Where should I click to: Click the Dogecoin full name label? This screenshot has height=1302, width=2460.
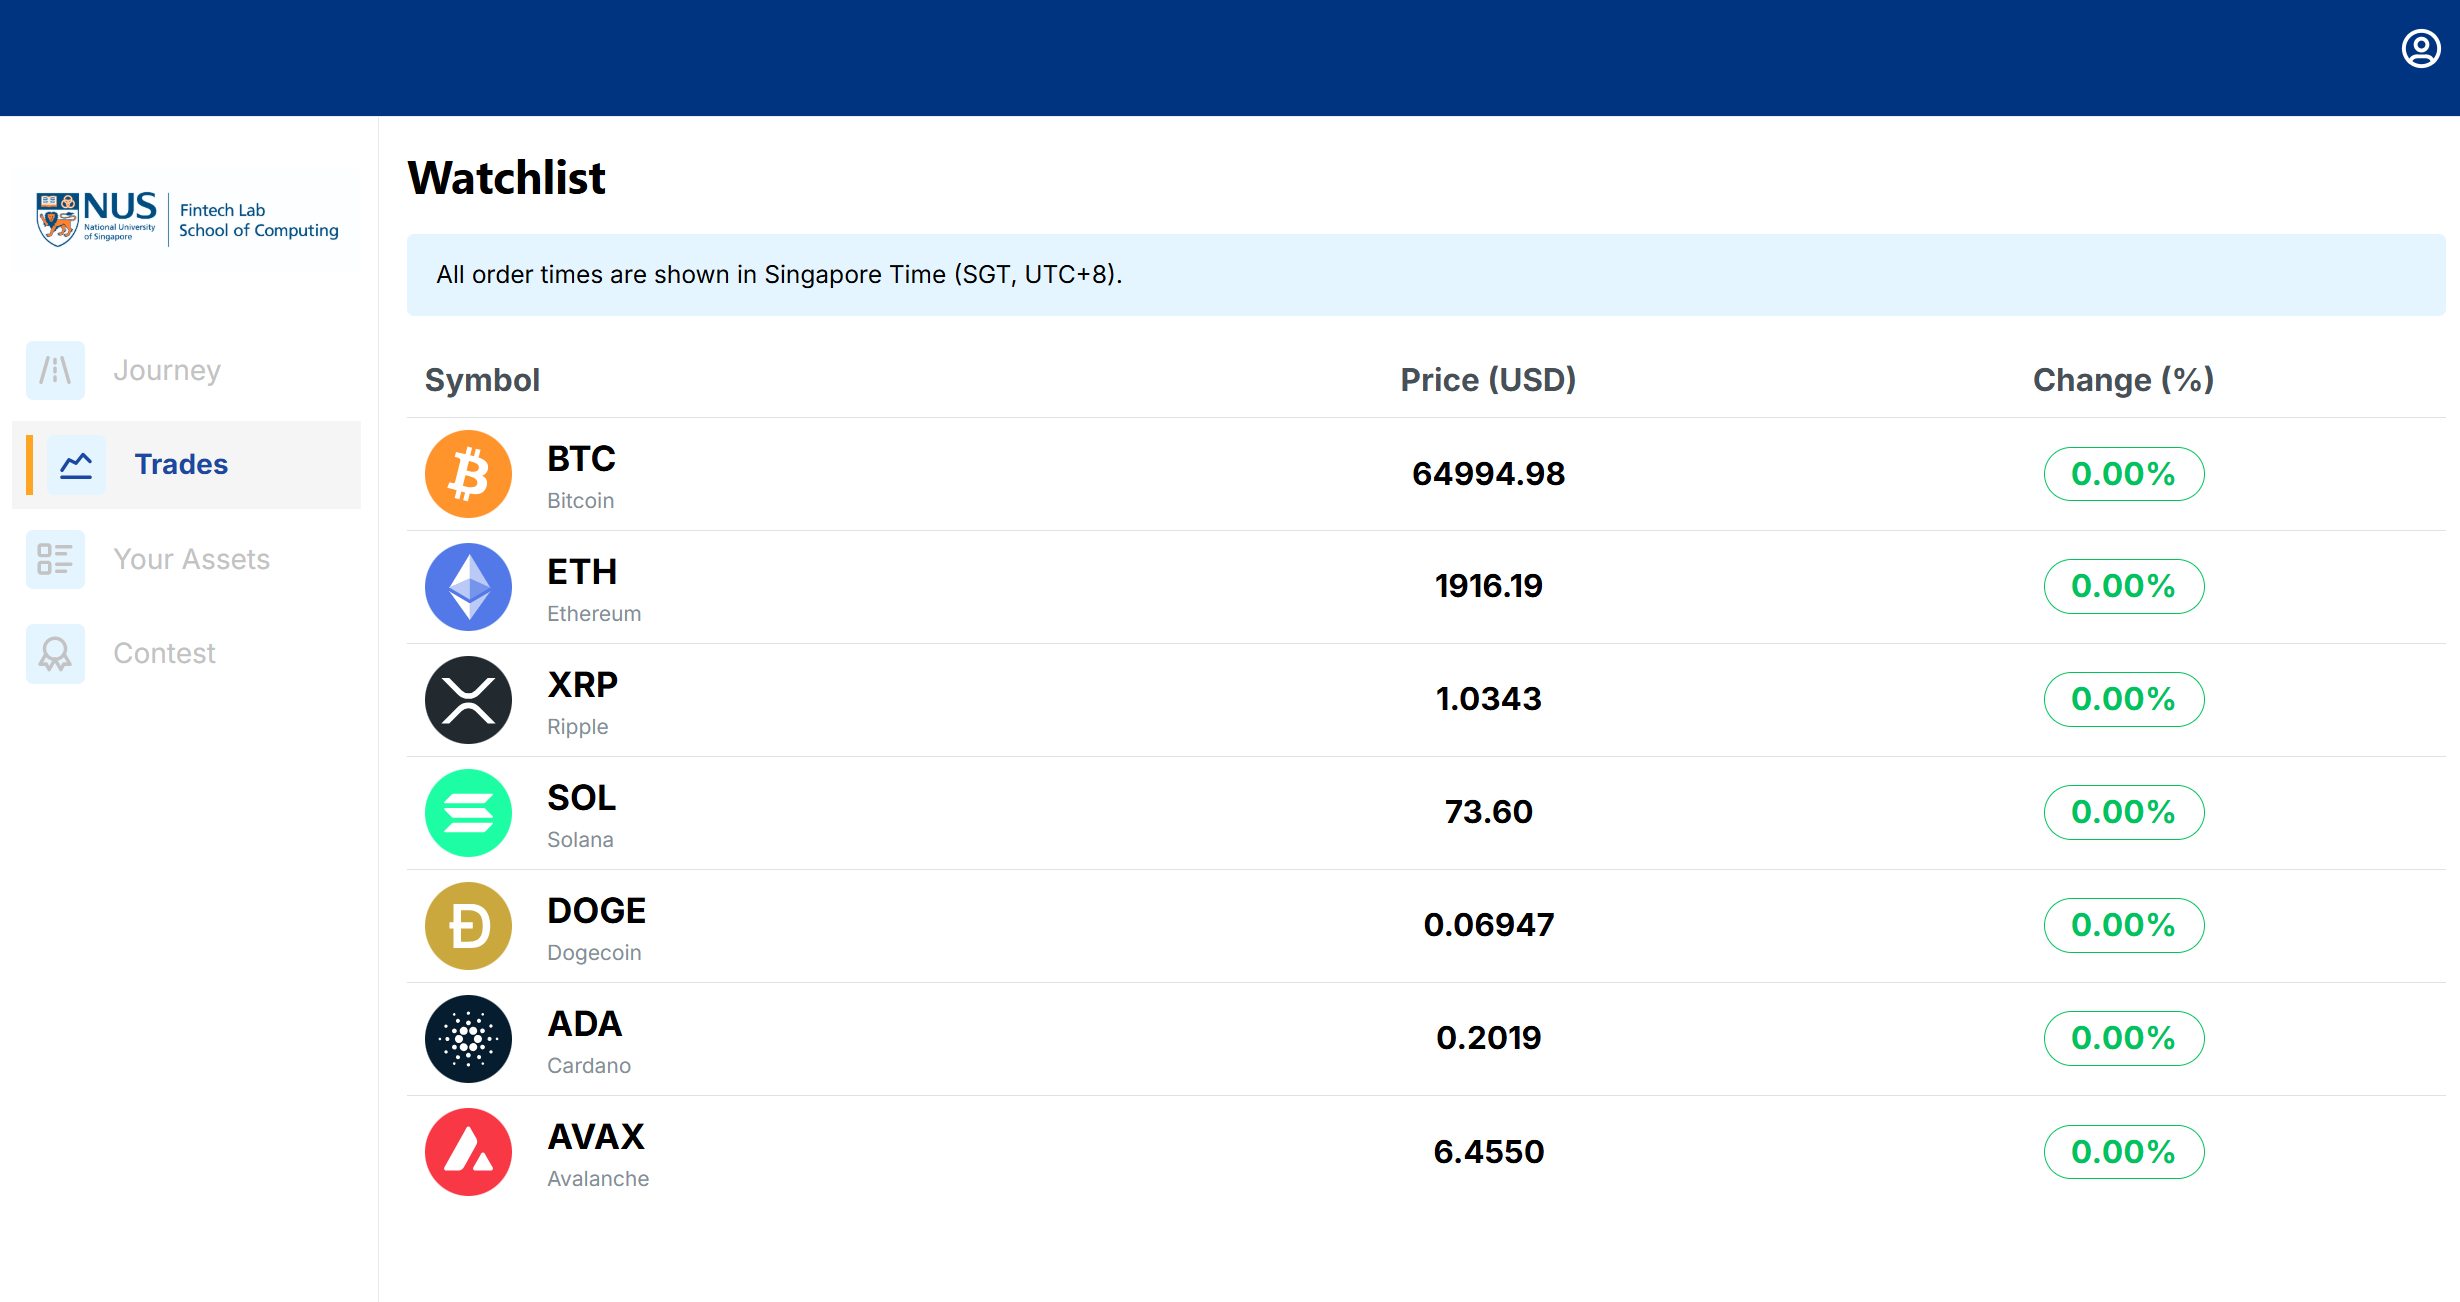tap(594, 953)
